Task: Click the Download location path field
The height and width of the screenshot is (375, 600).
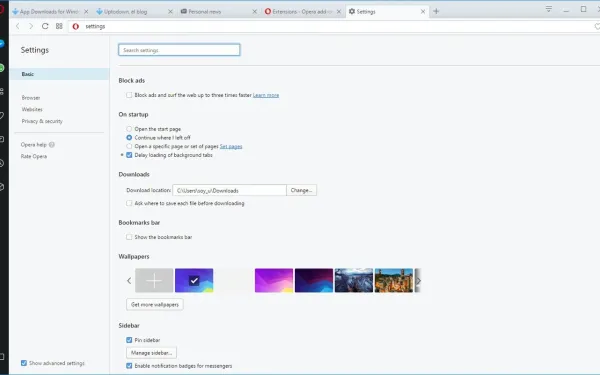Action: pyautogui.click(x=230, y=190)
